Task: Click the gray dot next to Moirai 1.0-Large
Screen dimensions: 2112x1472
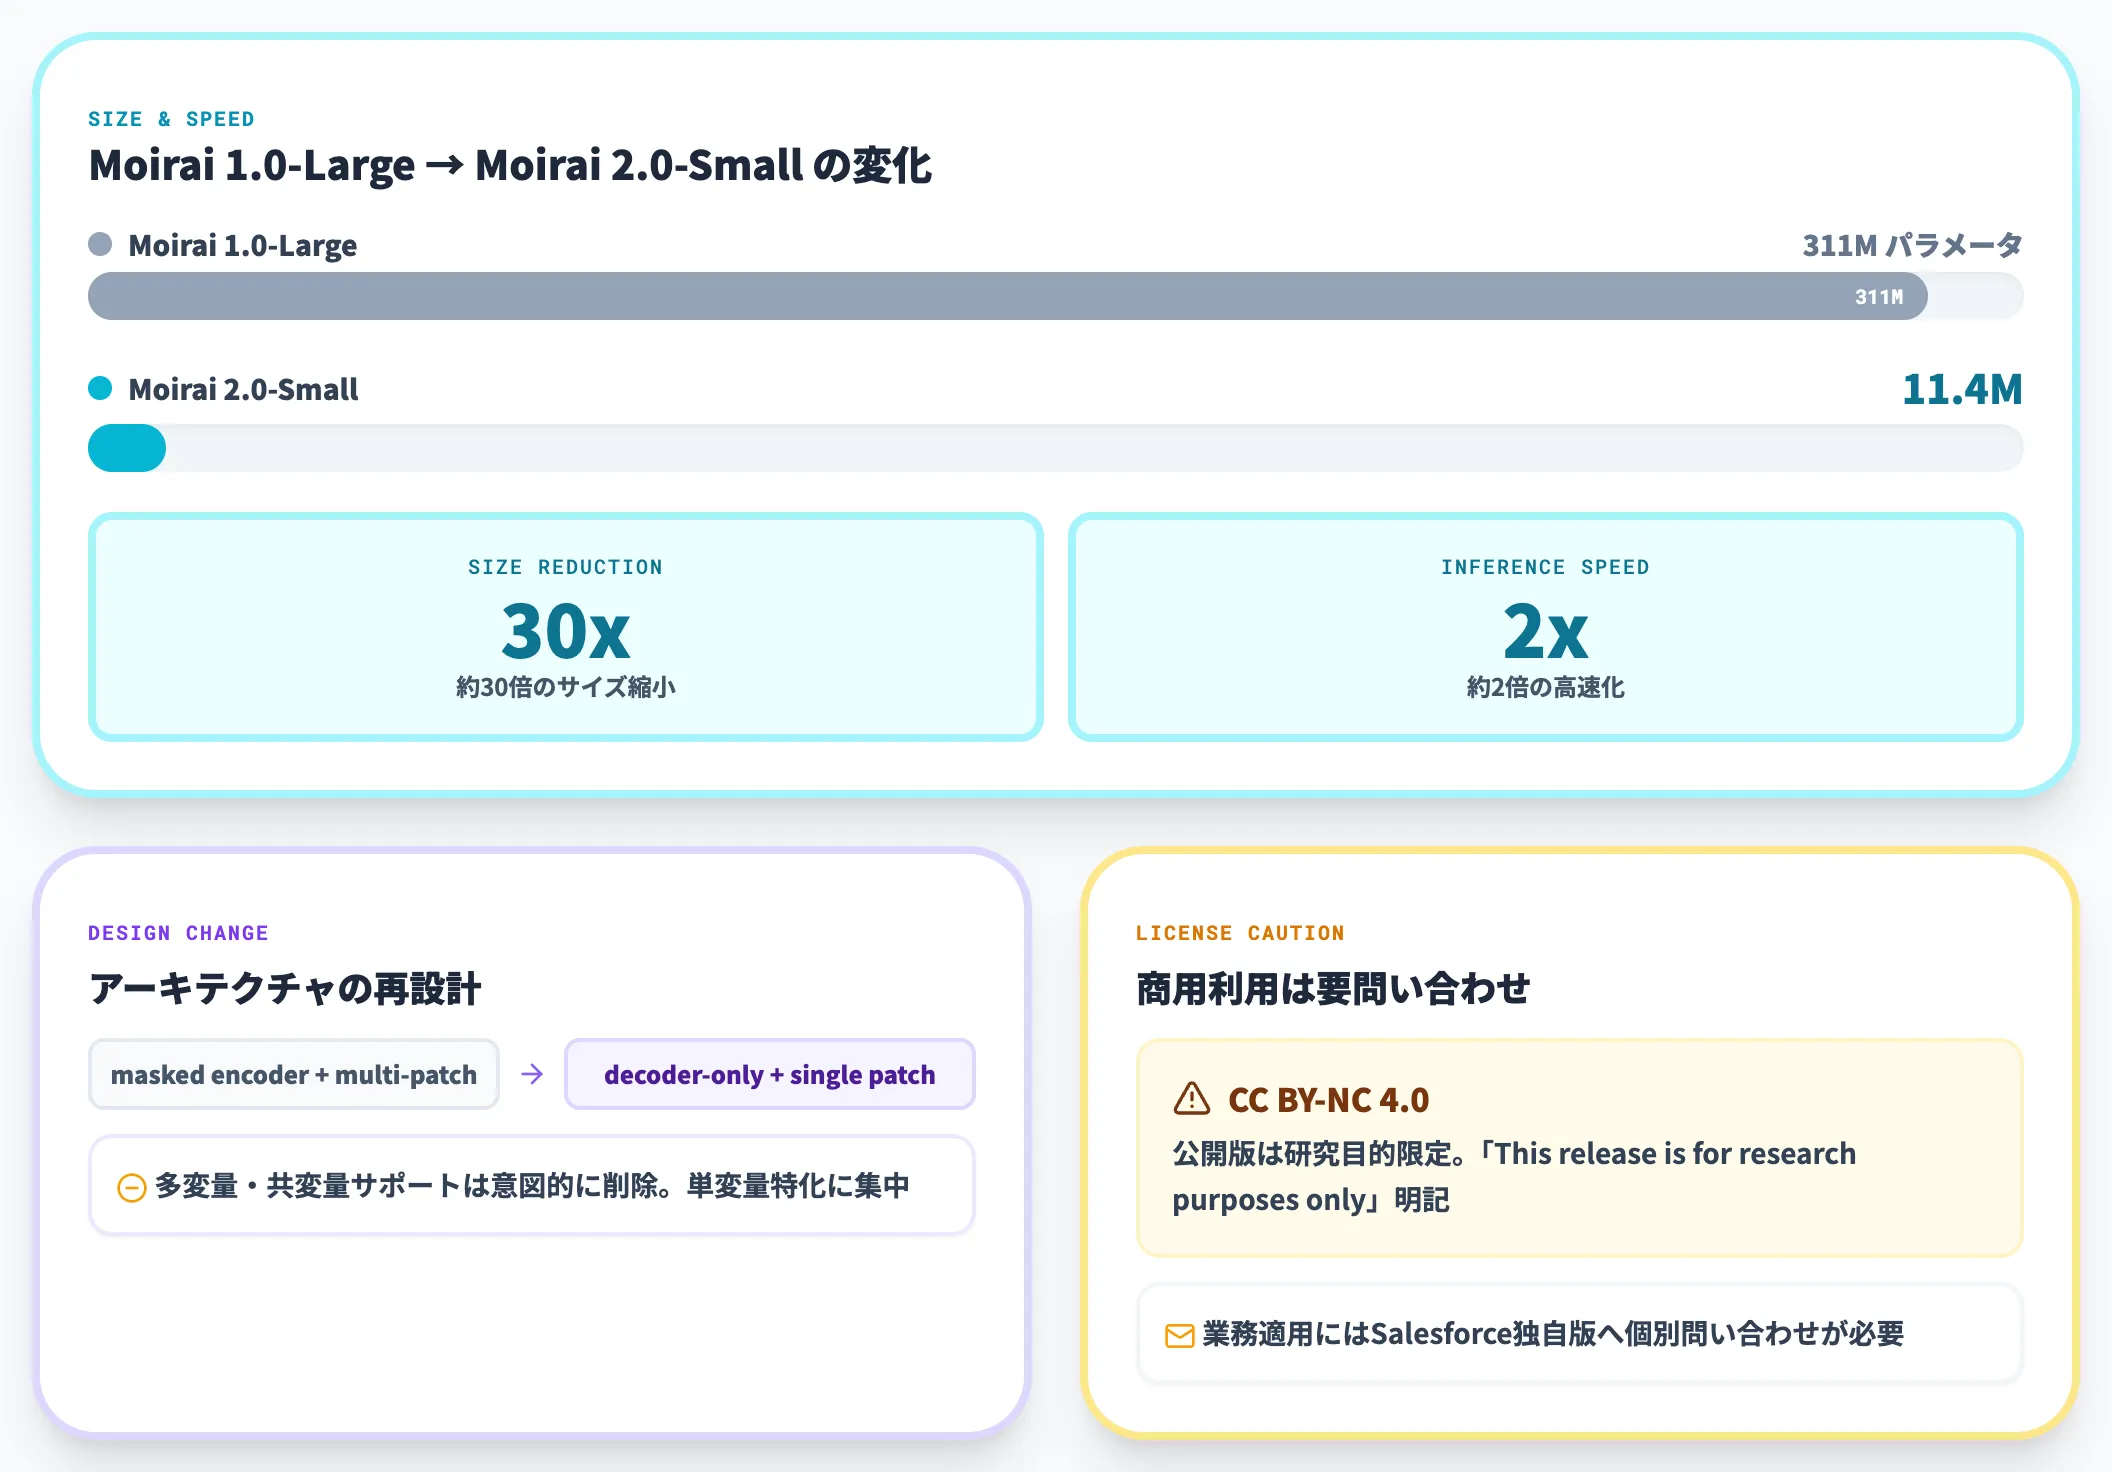Action: [x=100, y=244]
